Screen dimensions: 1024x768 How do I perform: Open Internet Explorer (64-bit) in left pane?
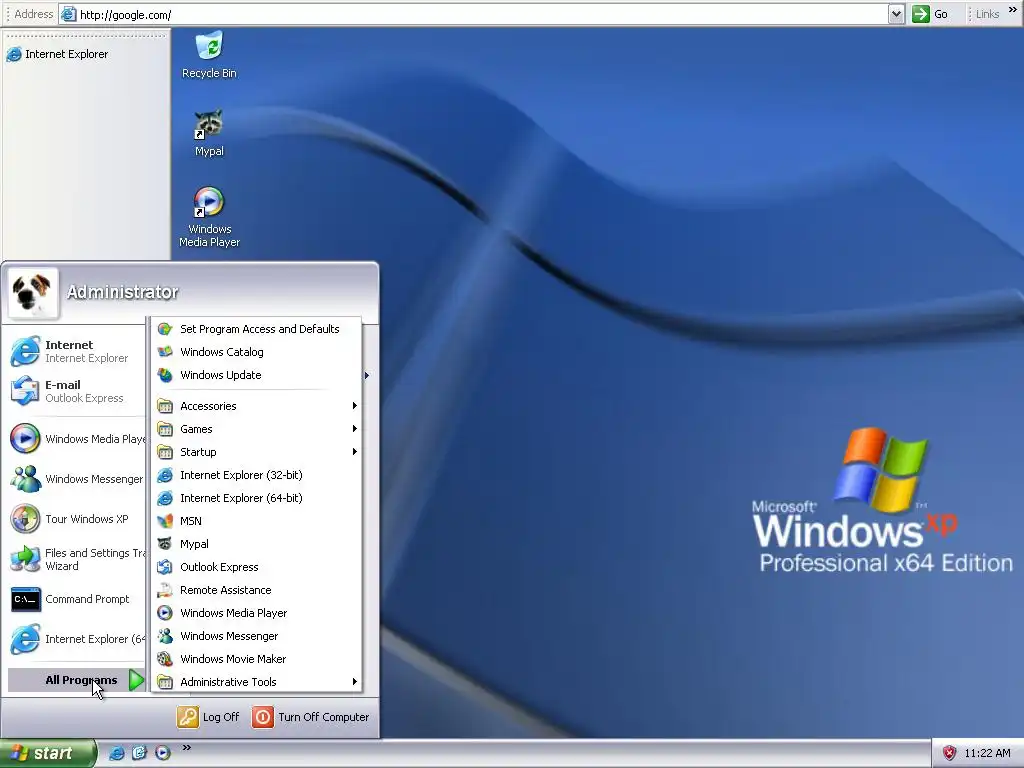coord(77,639)
